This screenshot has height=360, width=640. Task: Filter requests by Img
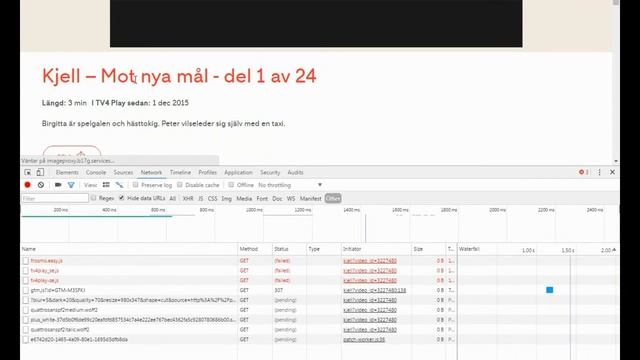pyautogui.click(x=227, y=198)
